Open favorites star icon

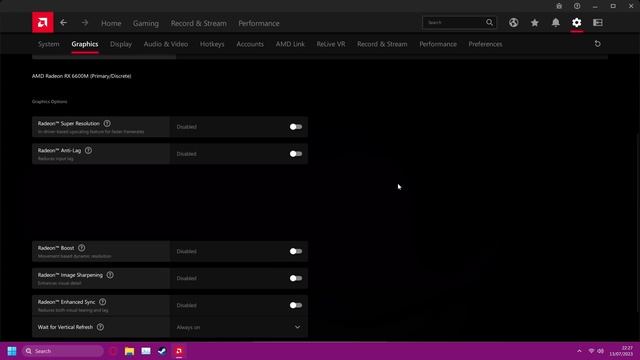[x=535, y=23]
